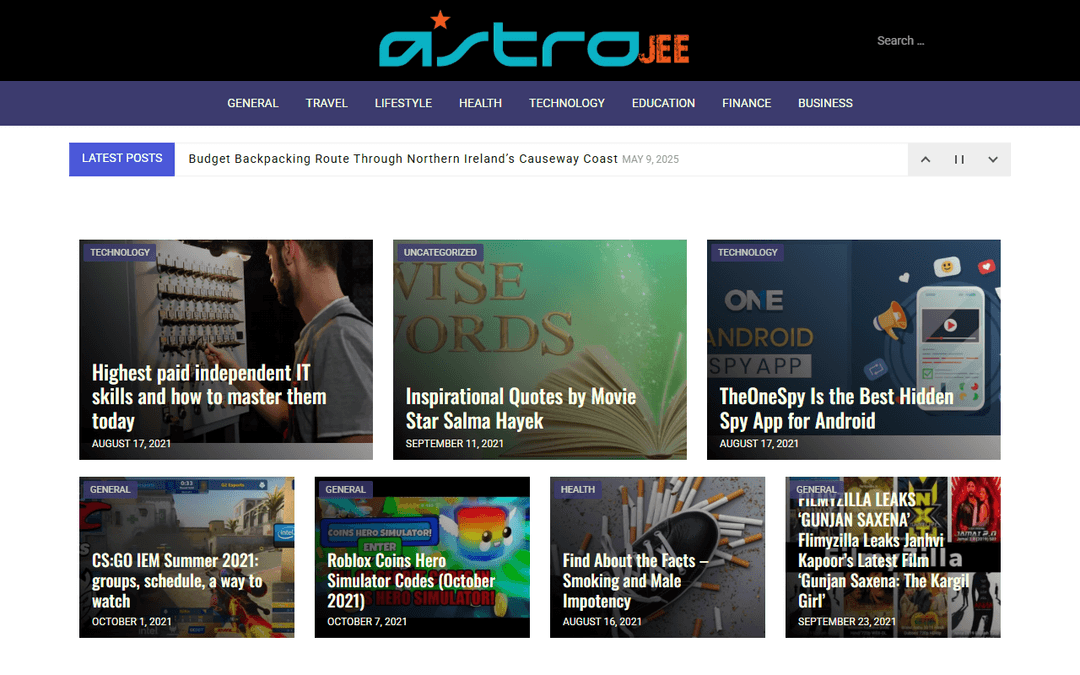Click August 17, 2021 on TheOneSpy card
Screen dimensions: 1080x675
759,444
